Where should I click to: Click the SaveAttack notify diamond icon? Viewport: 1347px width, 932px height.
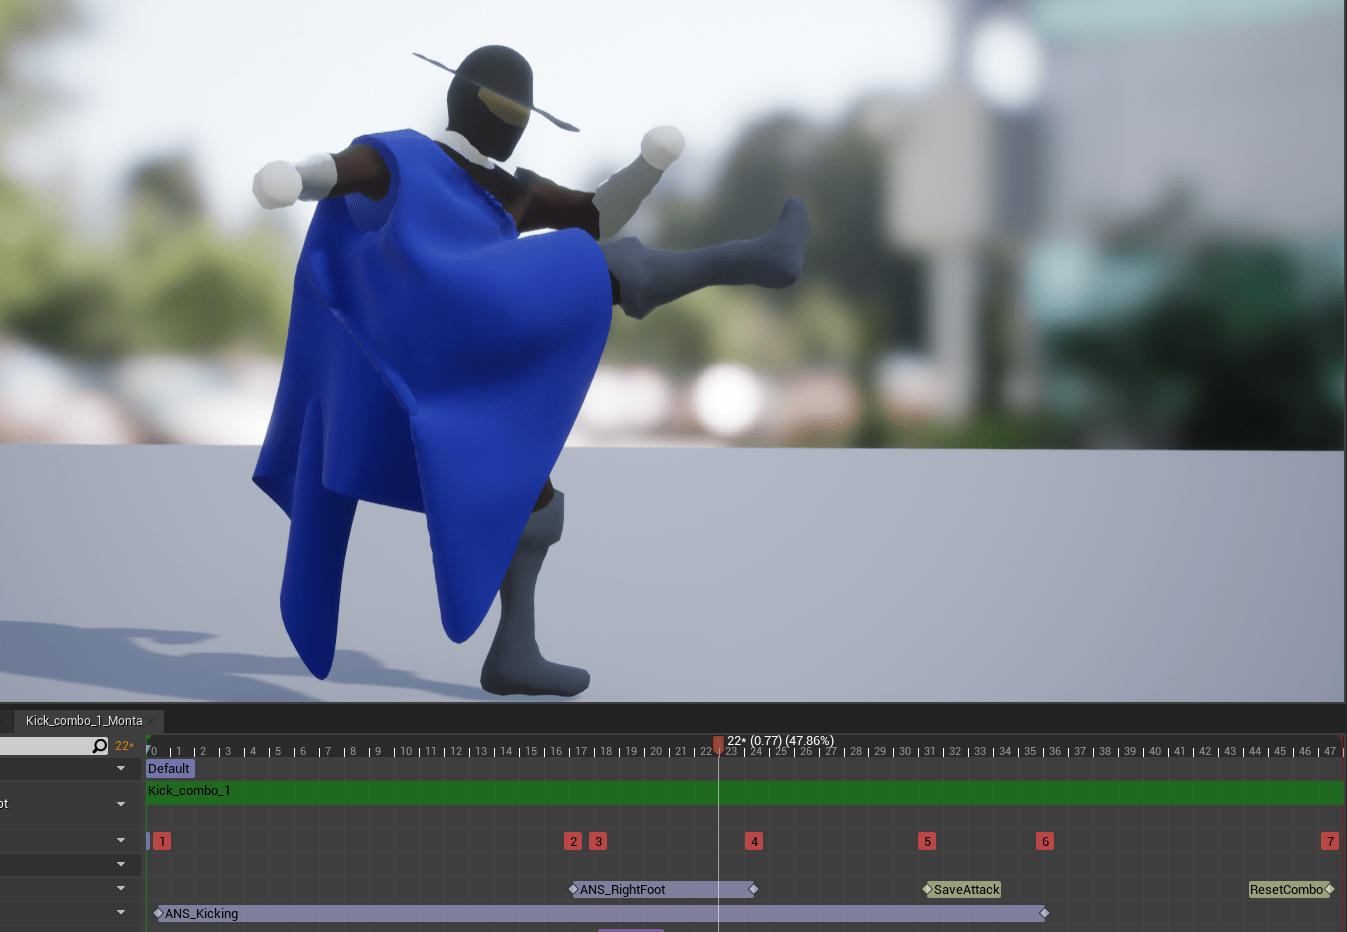pos(928,889)
